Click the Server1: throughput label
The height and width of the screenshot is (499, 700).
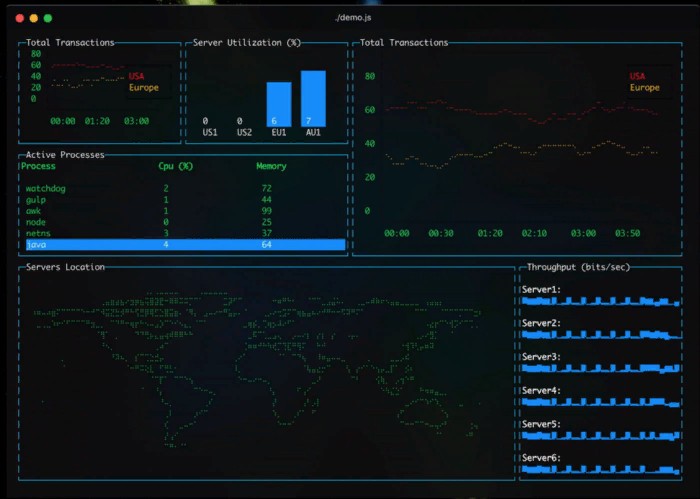(x=541, y=290)
